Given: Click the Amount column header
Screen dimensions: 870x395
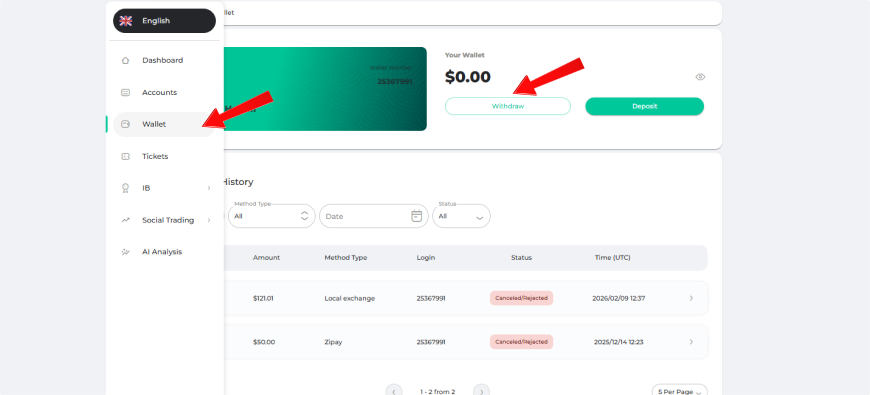Looking at the screenshot, I should (266, 258).
